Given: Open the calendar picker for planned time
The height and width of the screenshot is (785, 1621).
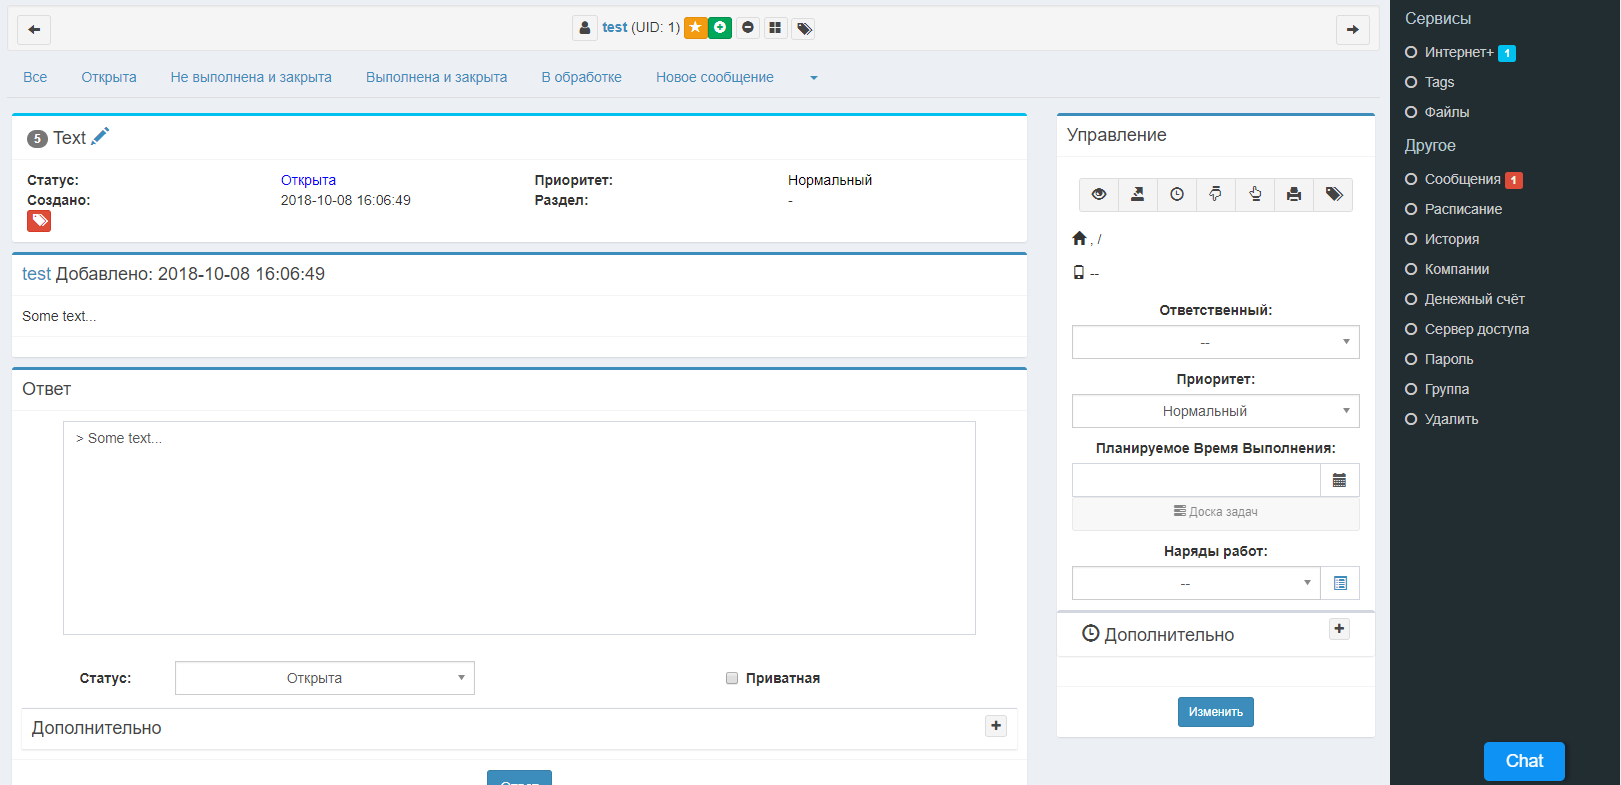Looking at the screenshot, I should coord(1339,480).
